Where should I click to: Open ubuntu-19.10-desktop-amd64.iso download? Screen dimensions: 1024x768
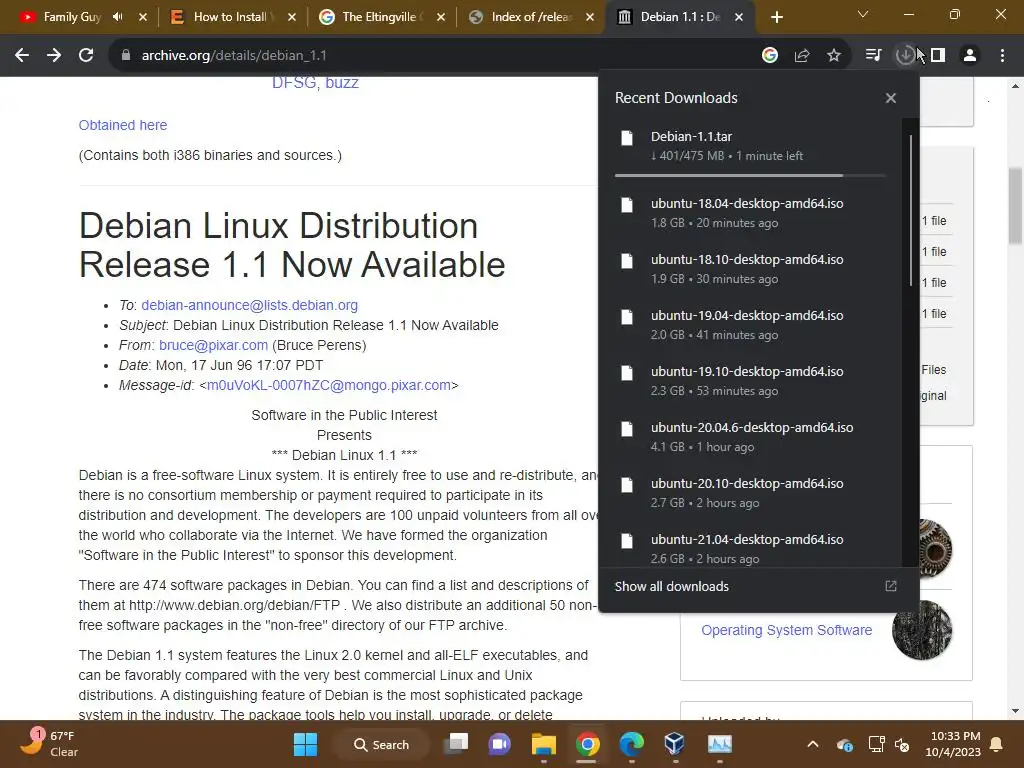point(750,381)
